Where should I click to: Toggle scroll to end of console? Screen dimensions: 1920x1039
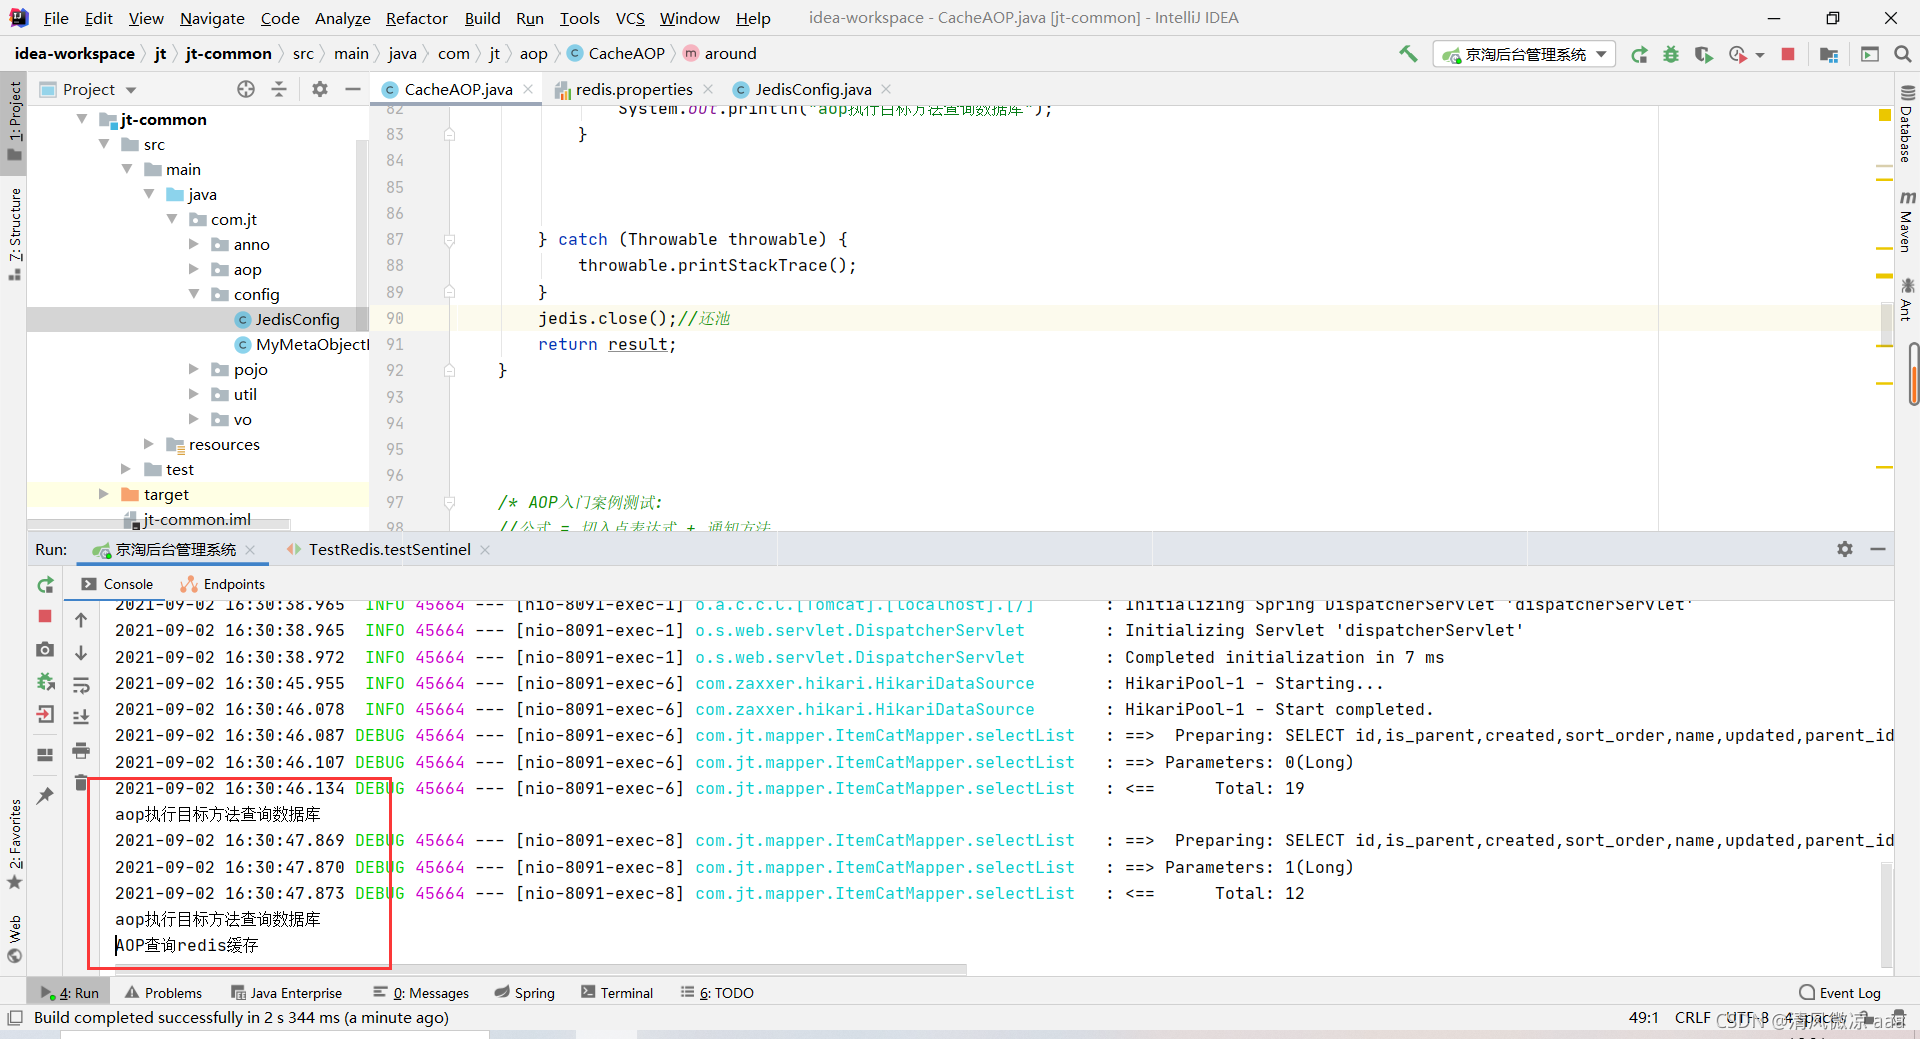81,717
